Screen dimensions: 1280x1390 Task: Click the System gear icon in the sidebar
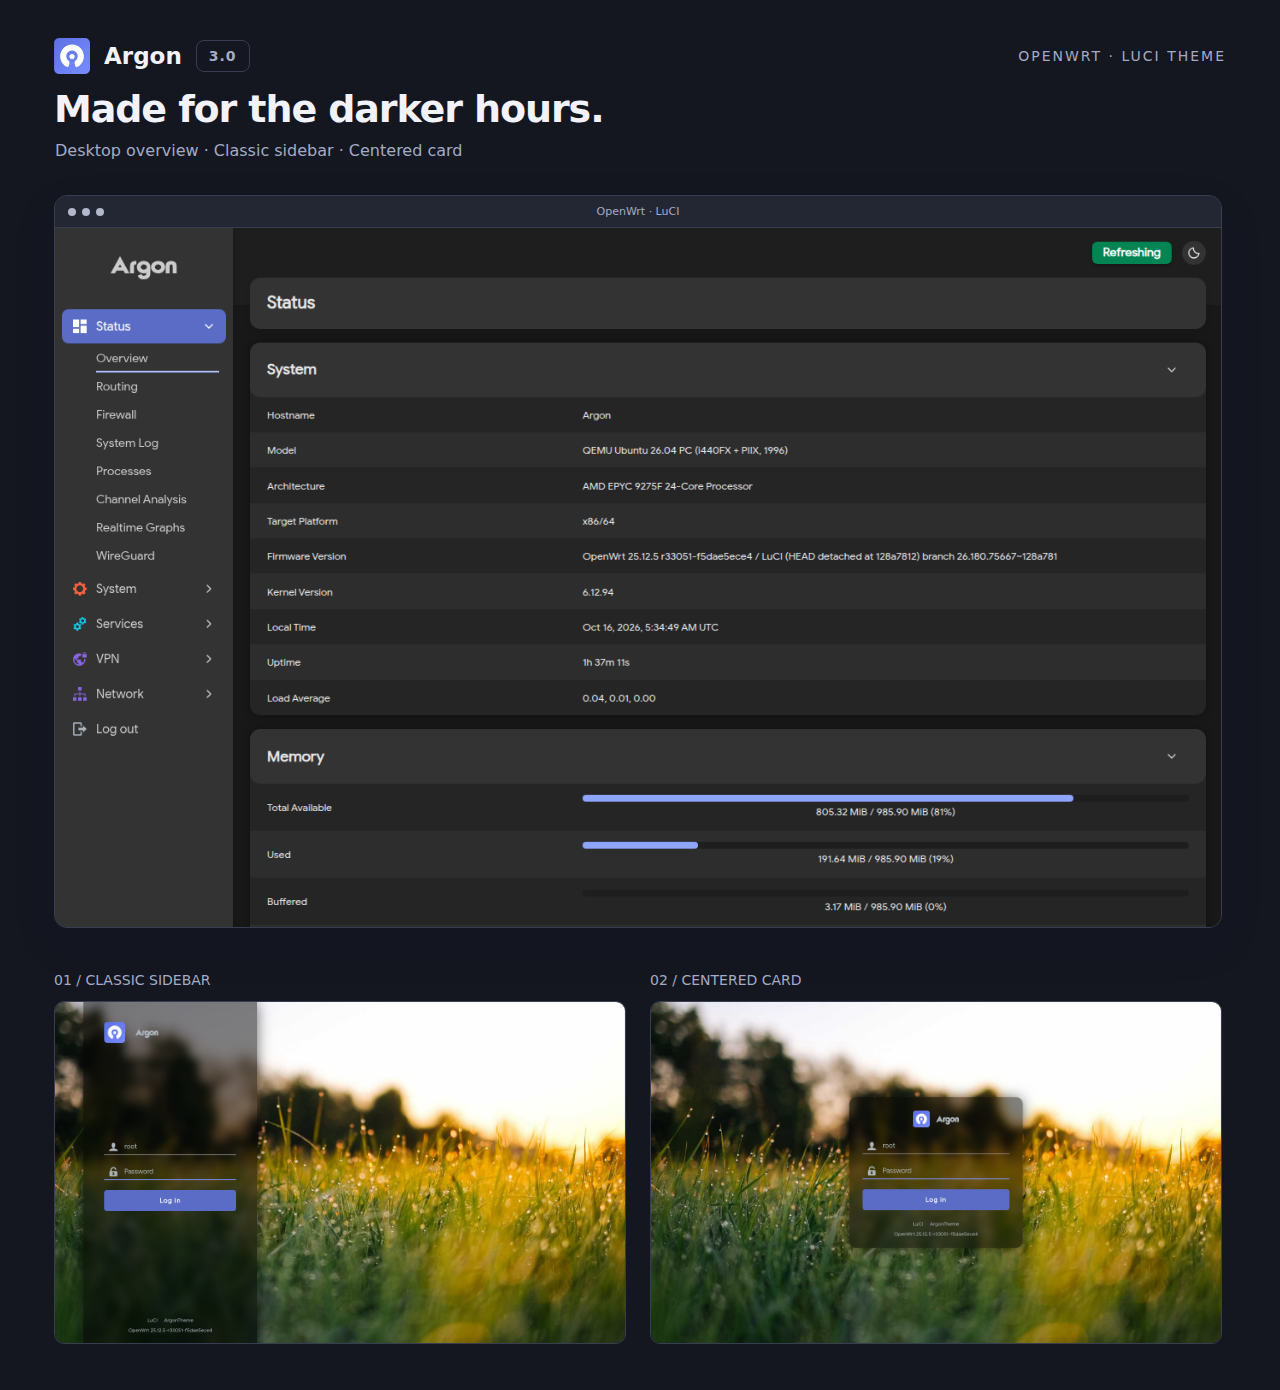coord(80,589)
